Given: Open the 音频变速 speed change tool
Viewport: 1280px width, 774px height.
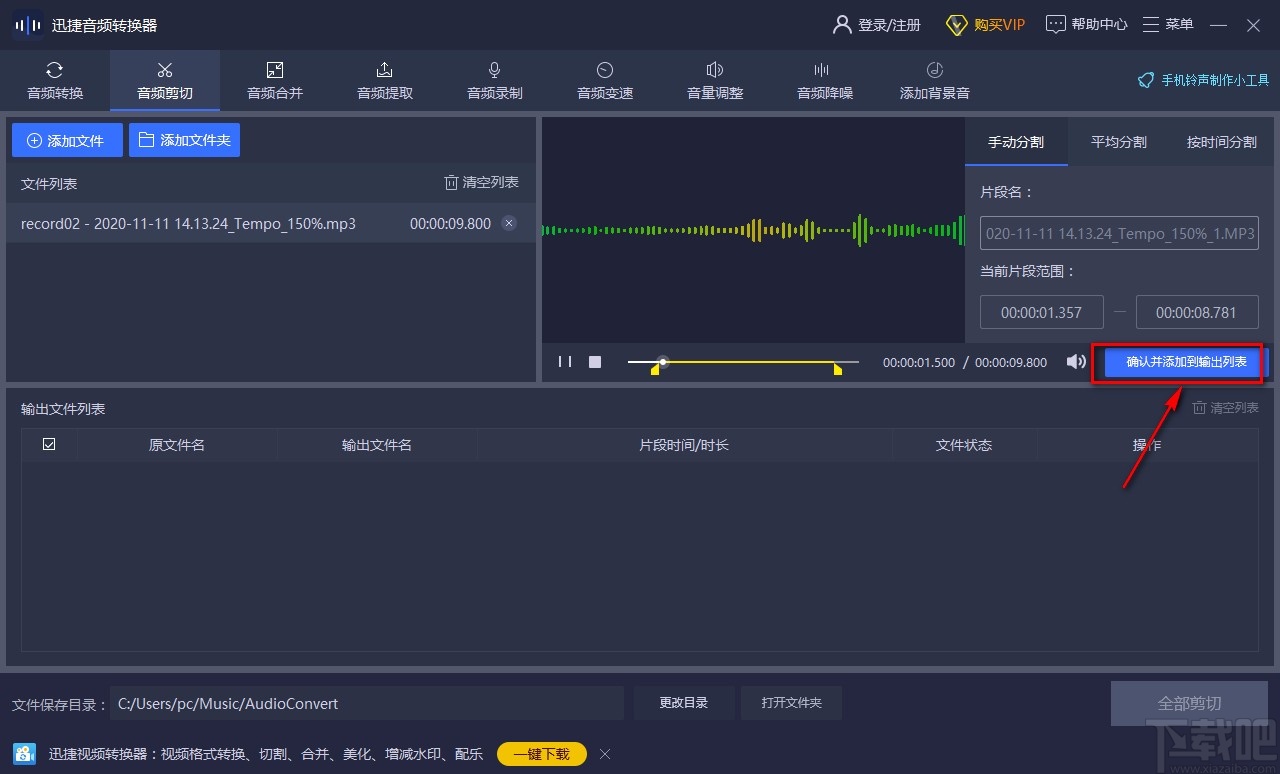Looking at the screenshot, I should 604,80.
